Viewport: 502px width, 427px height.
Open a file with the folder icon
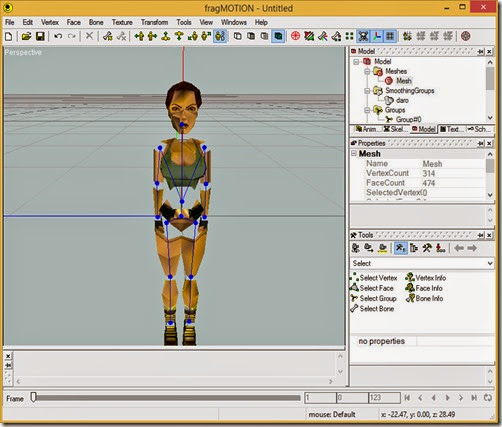tap(26, 36)
